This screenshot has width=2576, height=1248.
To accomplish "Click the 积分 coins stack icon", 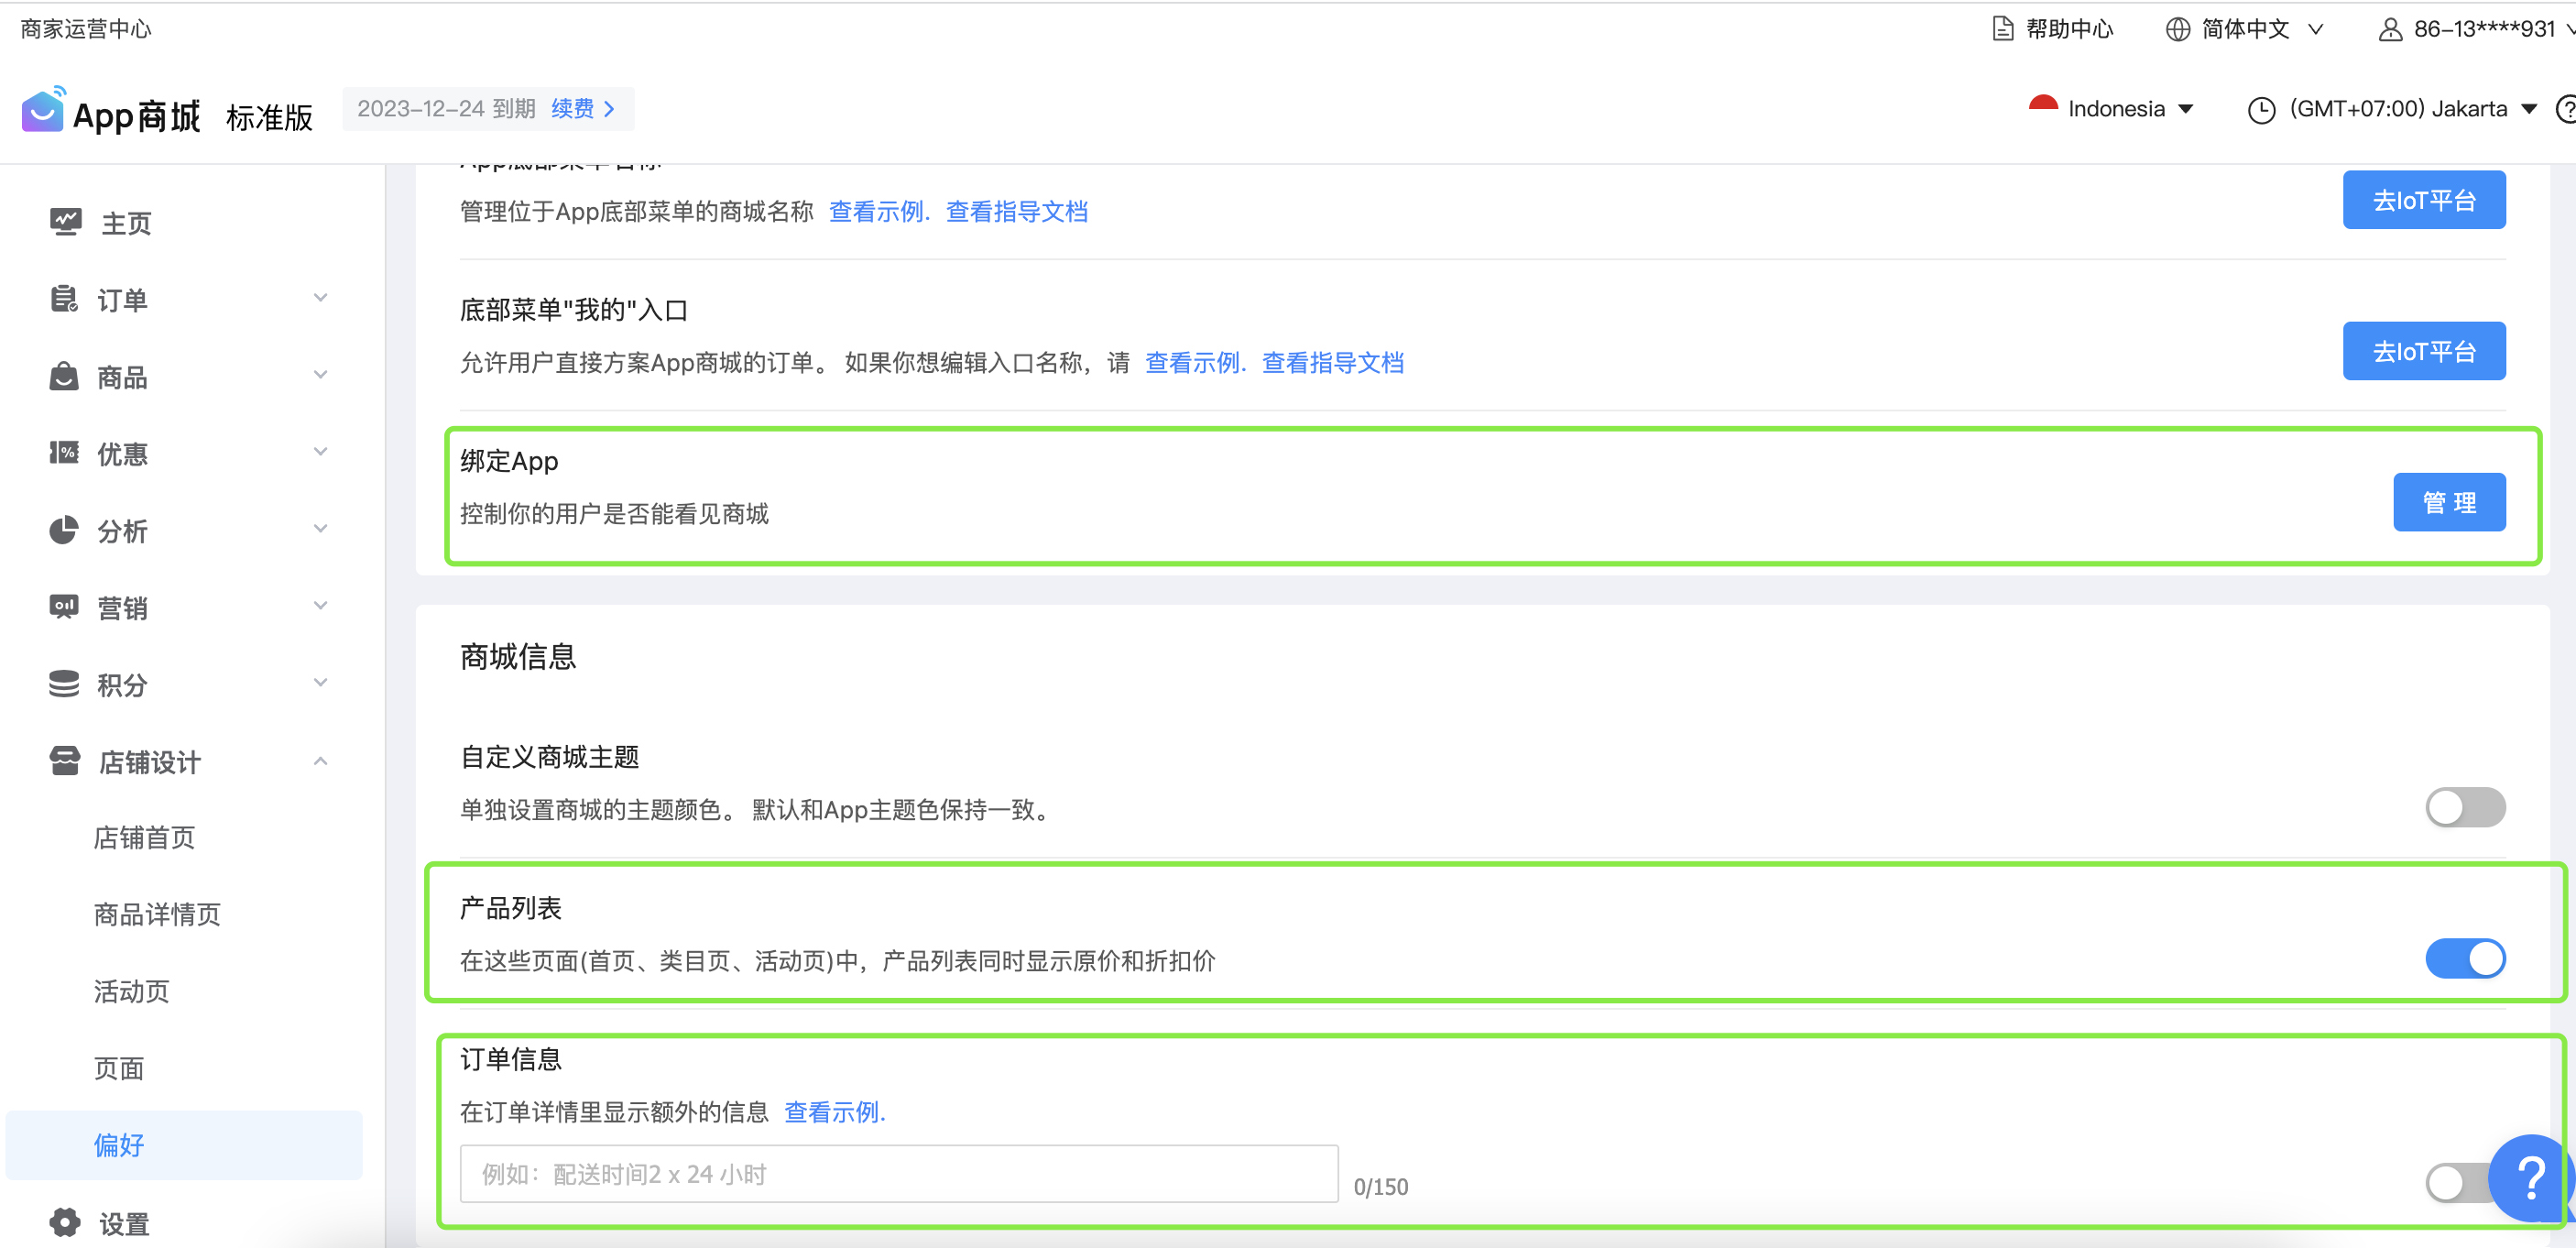I will 64,684.
